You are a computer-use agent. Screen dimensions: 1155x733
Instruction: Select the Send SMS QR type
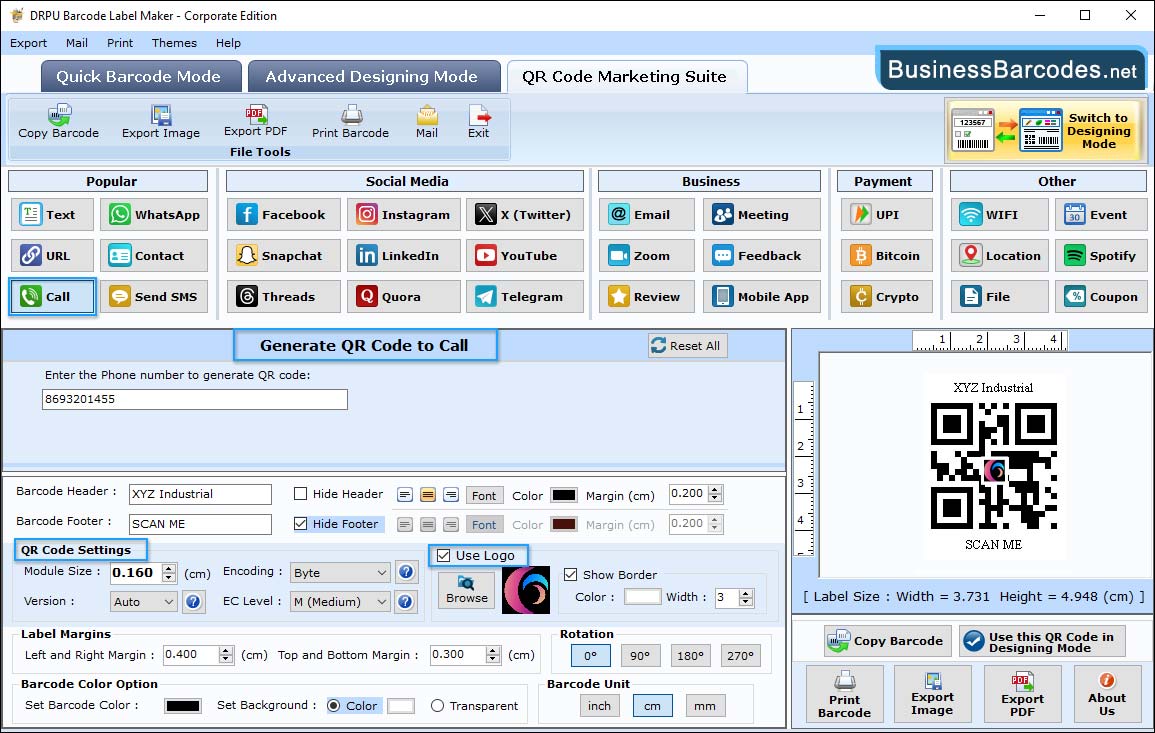point(154,297)
